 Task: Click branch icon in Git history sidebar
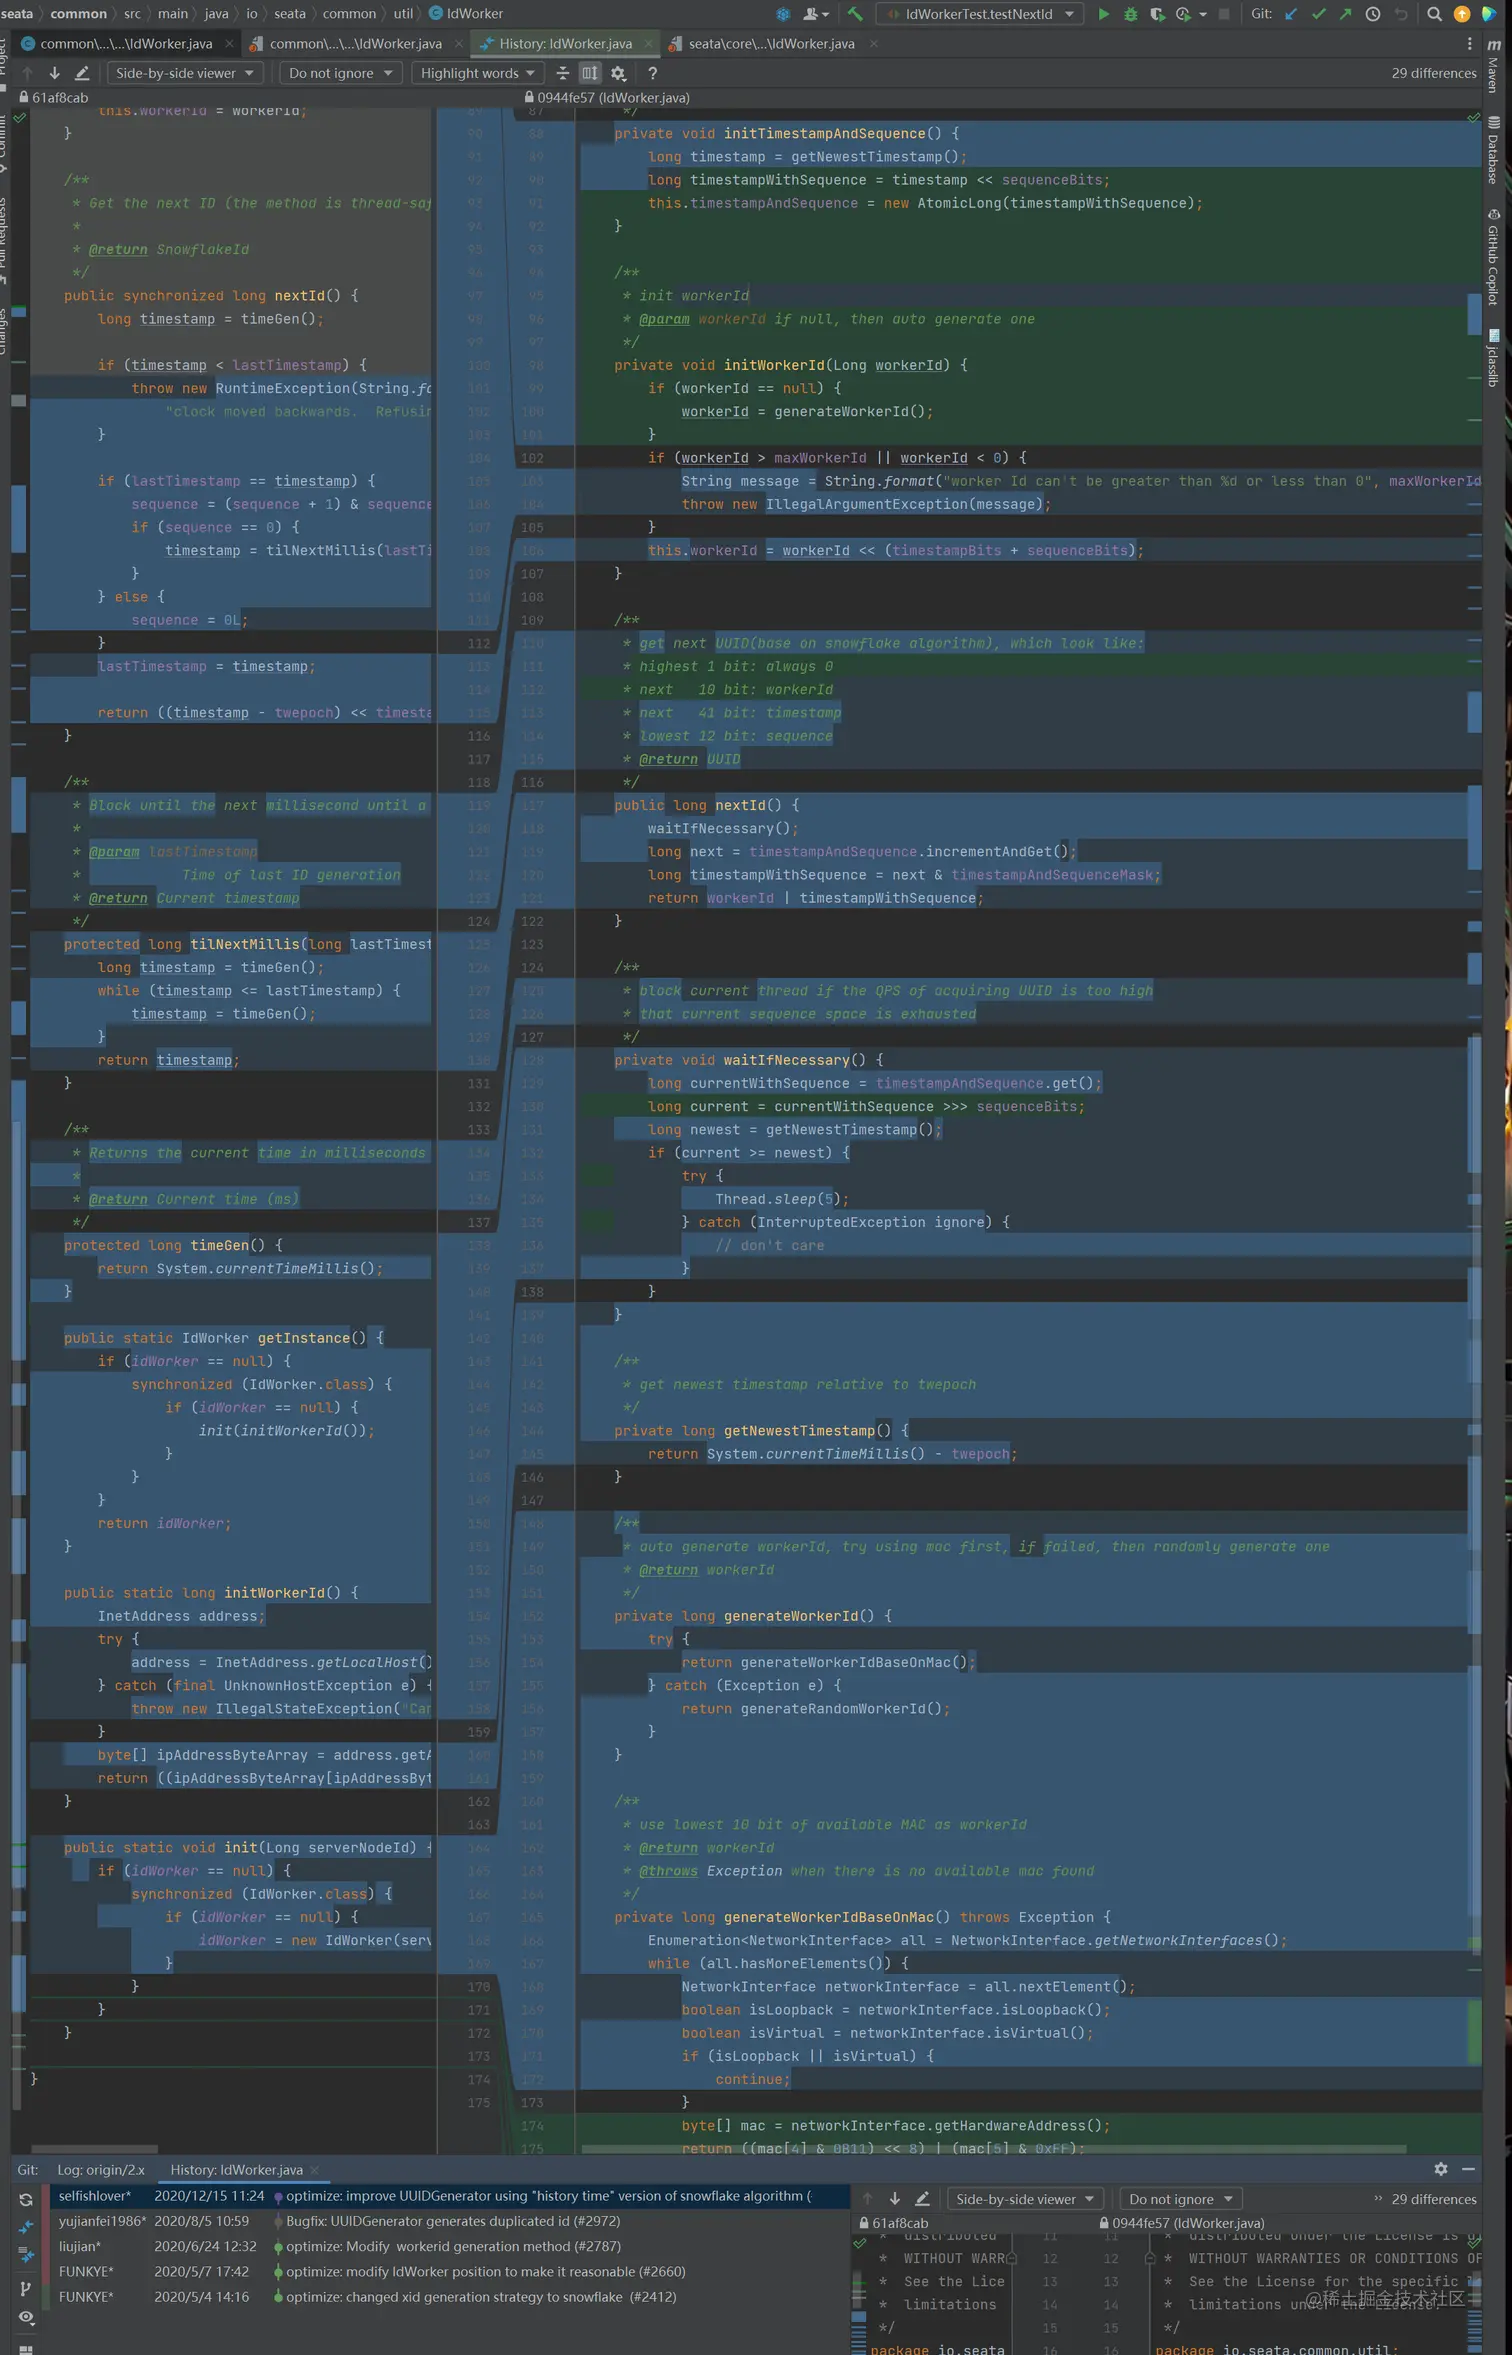tap(26, 2288)
